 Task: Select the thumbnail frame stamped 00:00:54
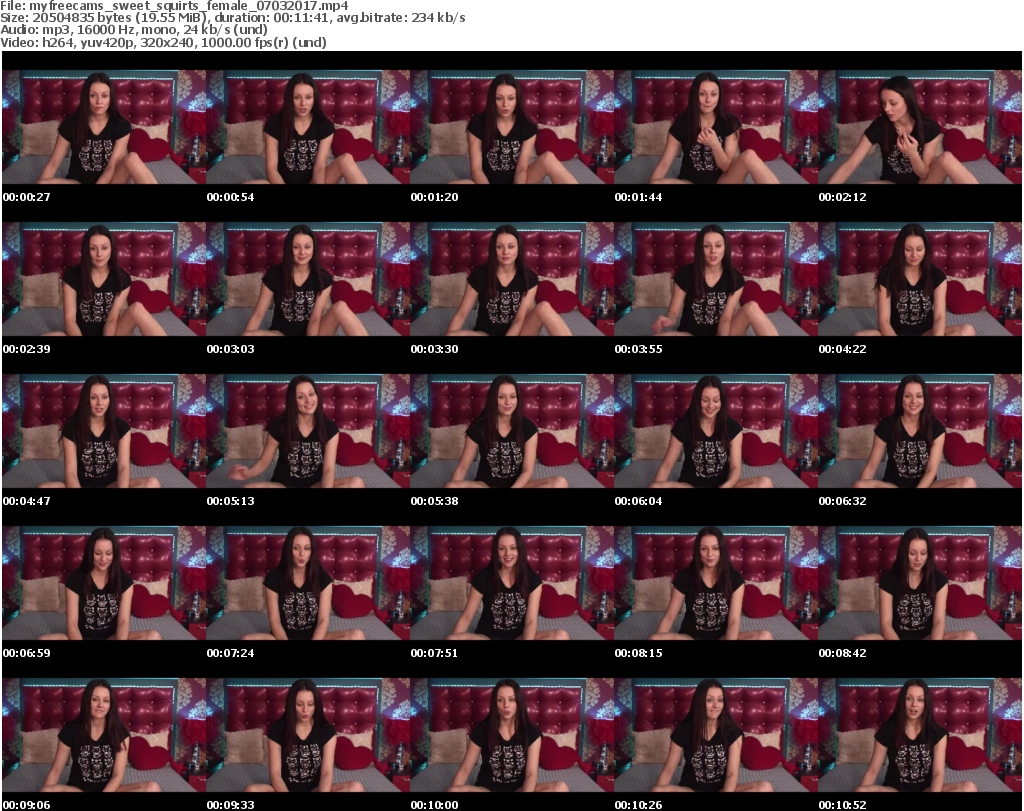tap(308, 127)
